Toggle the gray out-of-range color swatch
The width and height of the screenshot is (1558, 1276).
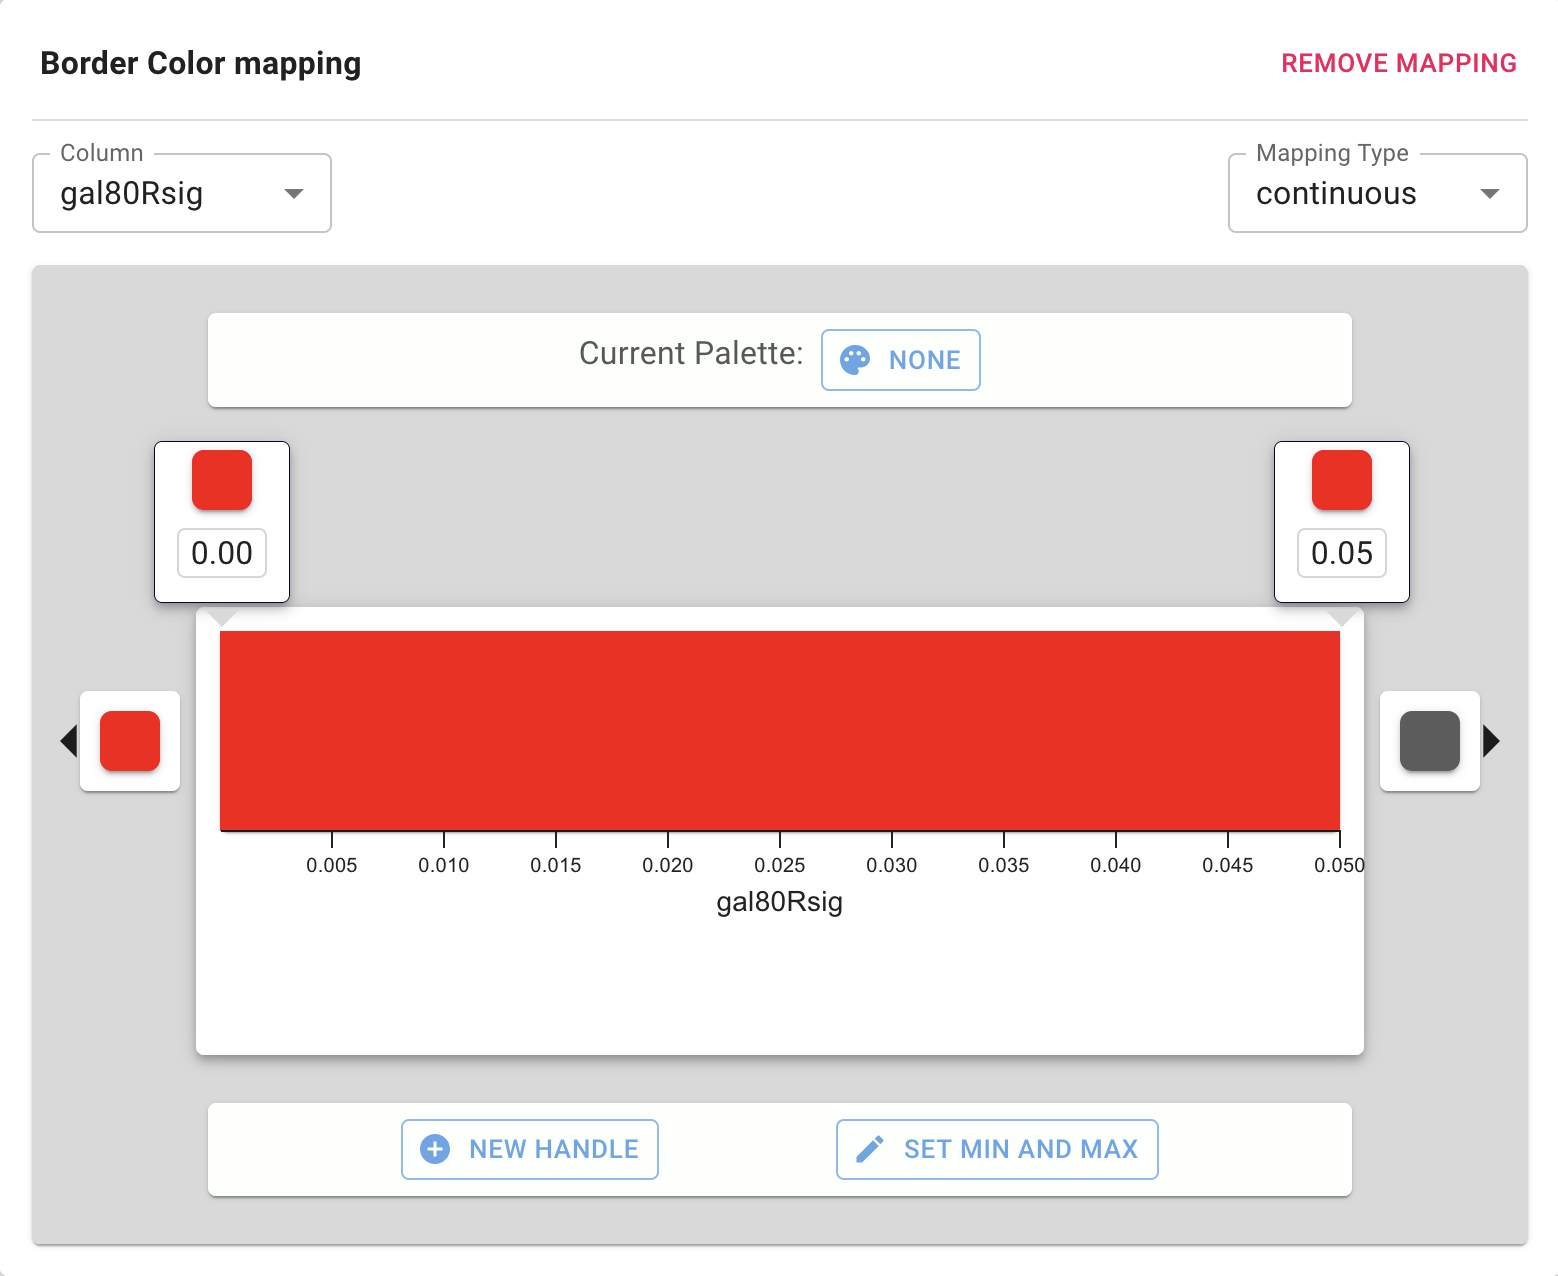(x=1429, y=740)
